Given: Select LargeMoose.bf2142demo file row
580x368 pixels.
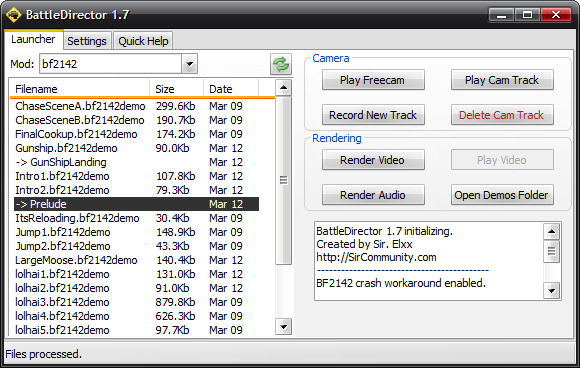Looking at the screenshot, I should tap(136, 260).
